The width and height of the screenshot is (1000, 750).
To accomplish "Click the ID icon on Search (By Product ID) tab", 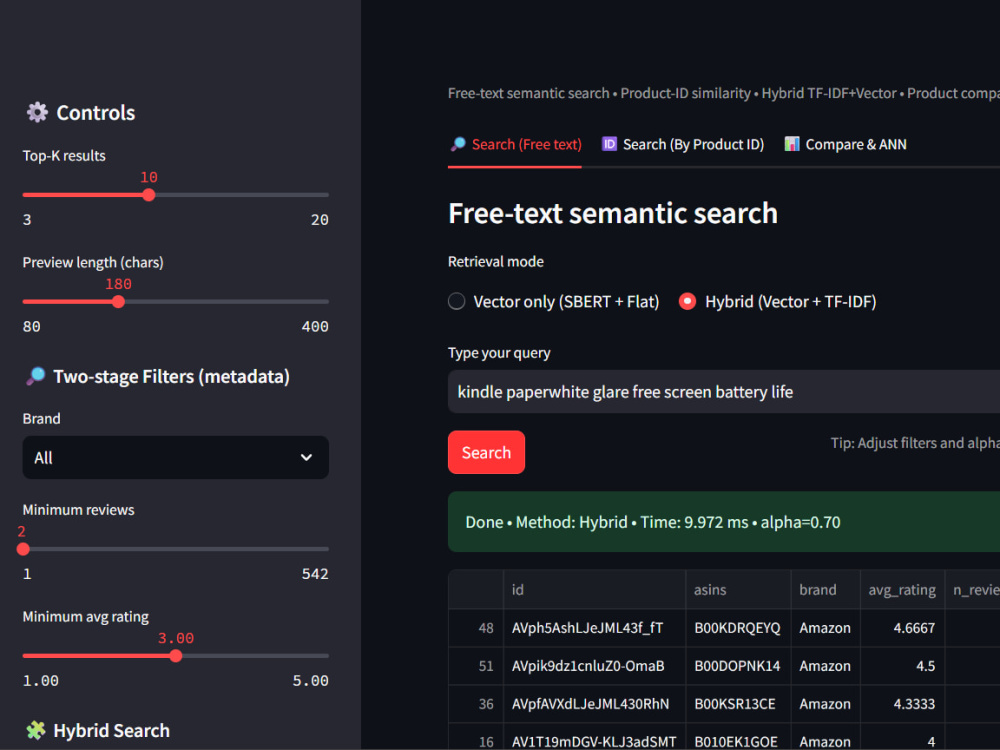I will [609, 144].
